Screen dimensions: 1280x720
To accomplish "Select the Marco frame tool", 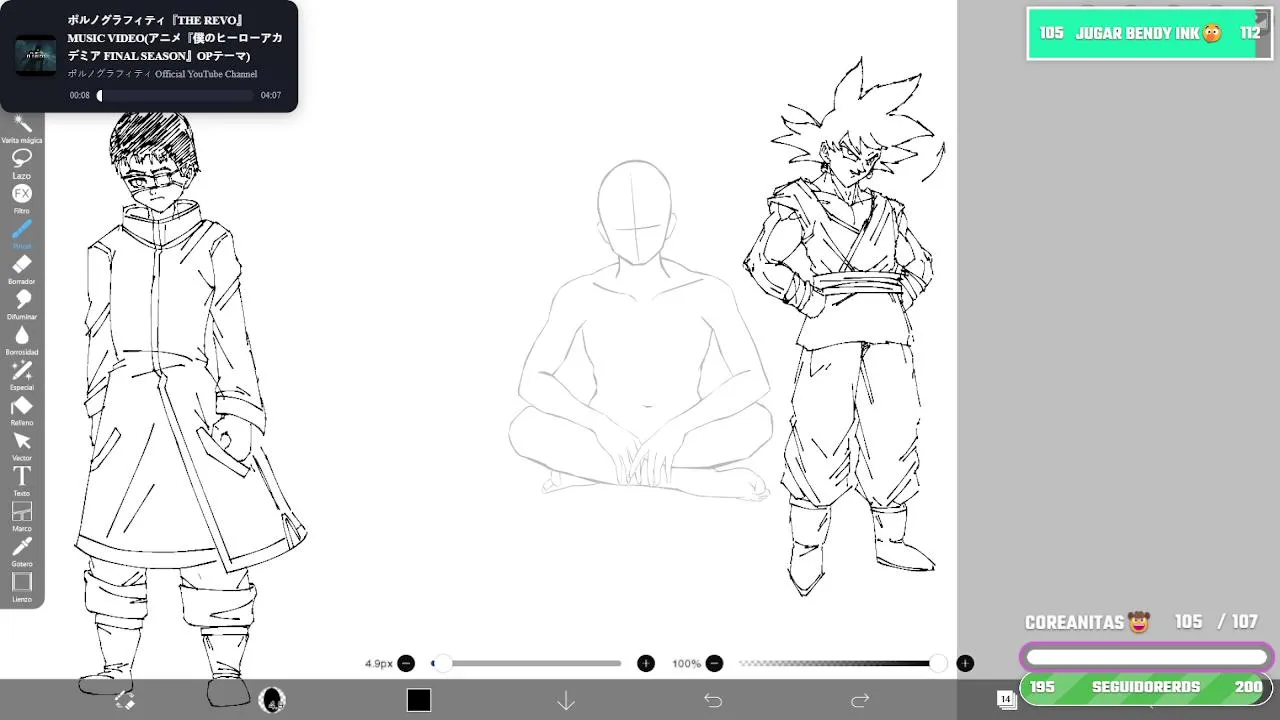I will point(22,516).
